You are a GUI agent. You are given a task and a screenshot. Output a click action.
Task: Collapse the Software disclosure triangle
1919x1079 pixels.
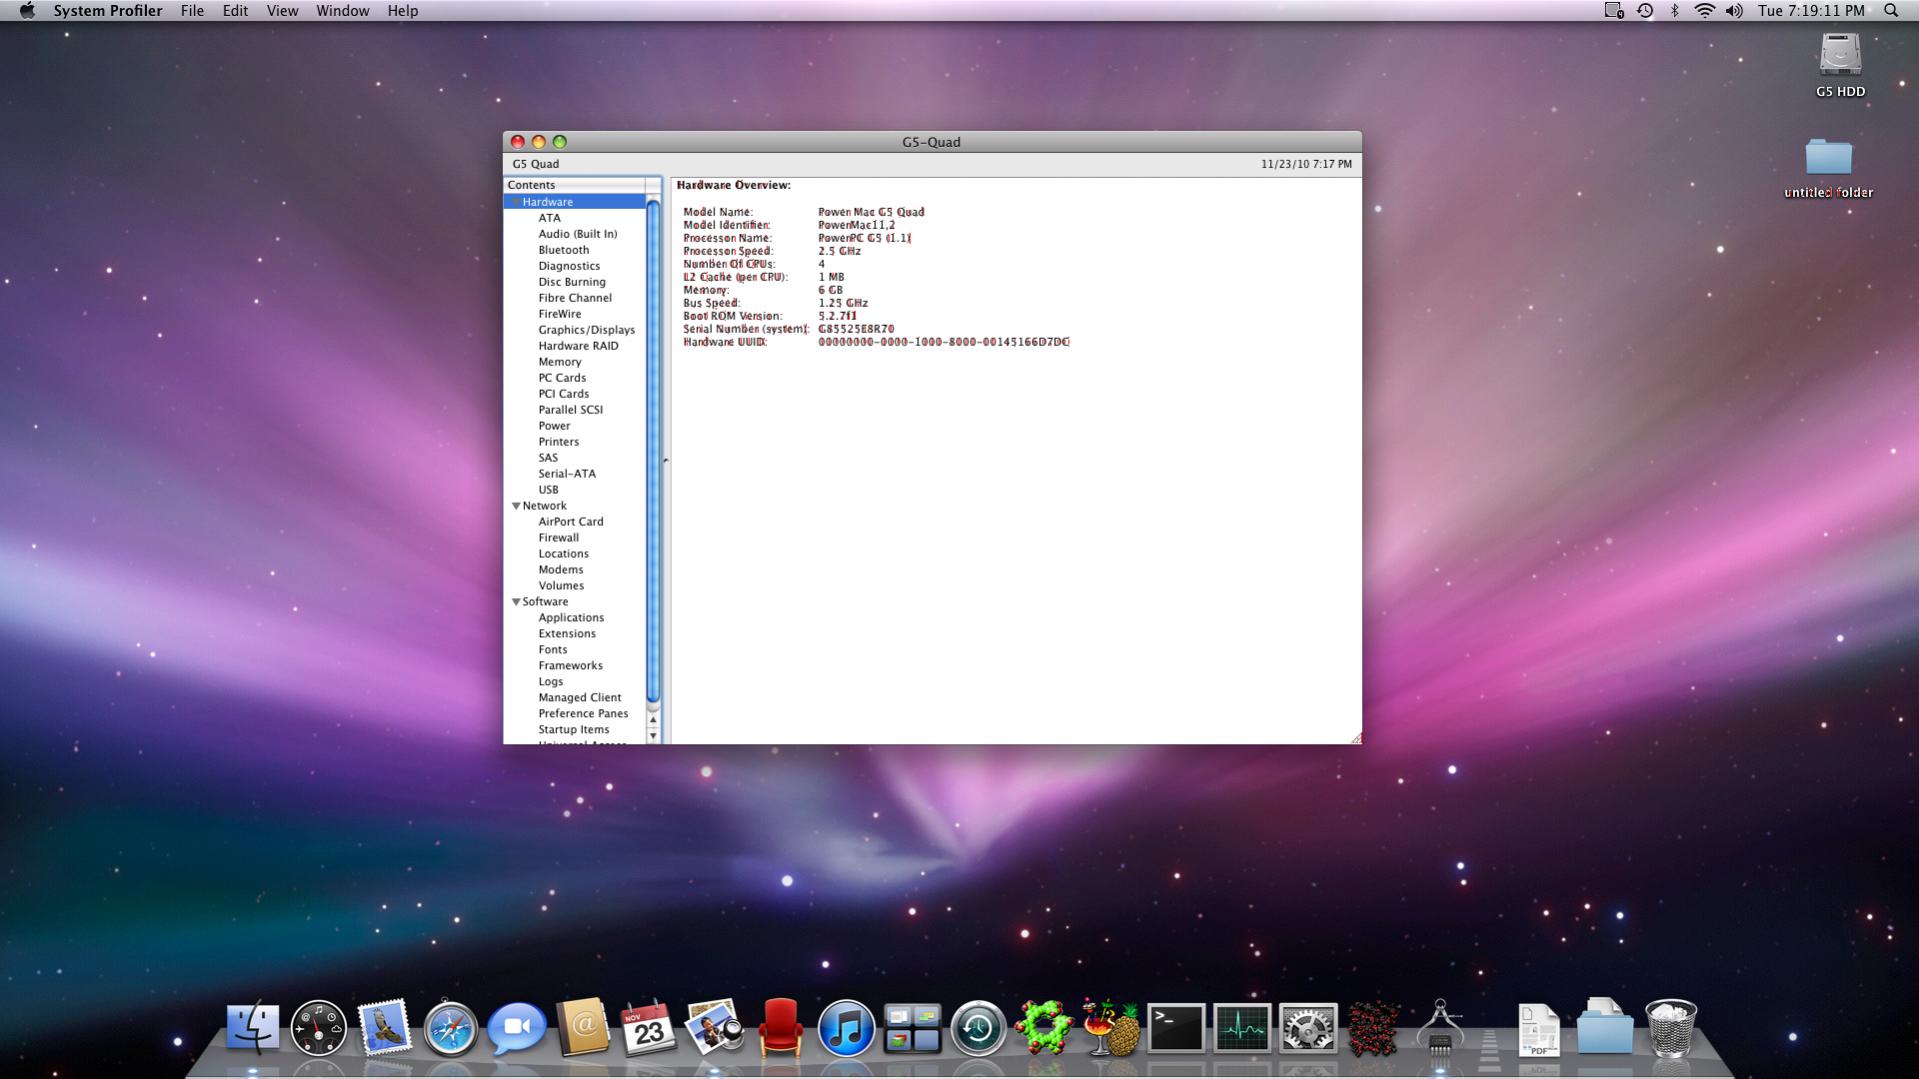[516, 602]
